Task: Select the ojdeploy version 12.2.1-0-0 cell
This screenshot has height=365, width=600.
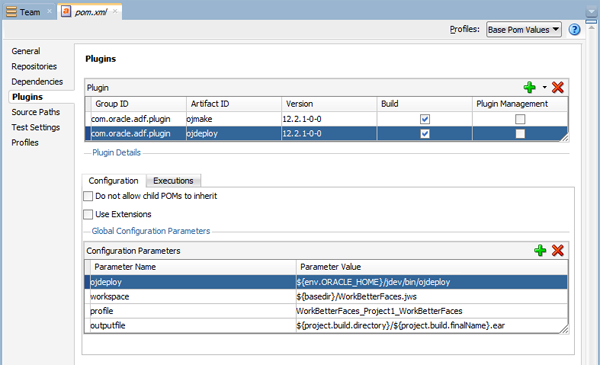Action: pos(329,134)
